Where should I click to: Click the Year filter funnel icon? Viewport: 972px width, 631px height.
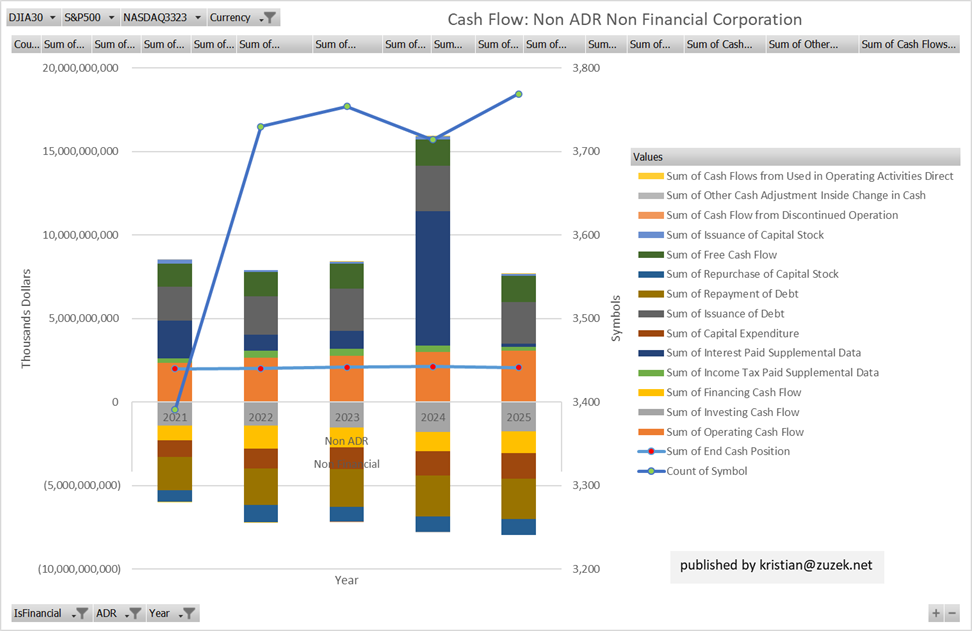point(187,613)
